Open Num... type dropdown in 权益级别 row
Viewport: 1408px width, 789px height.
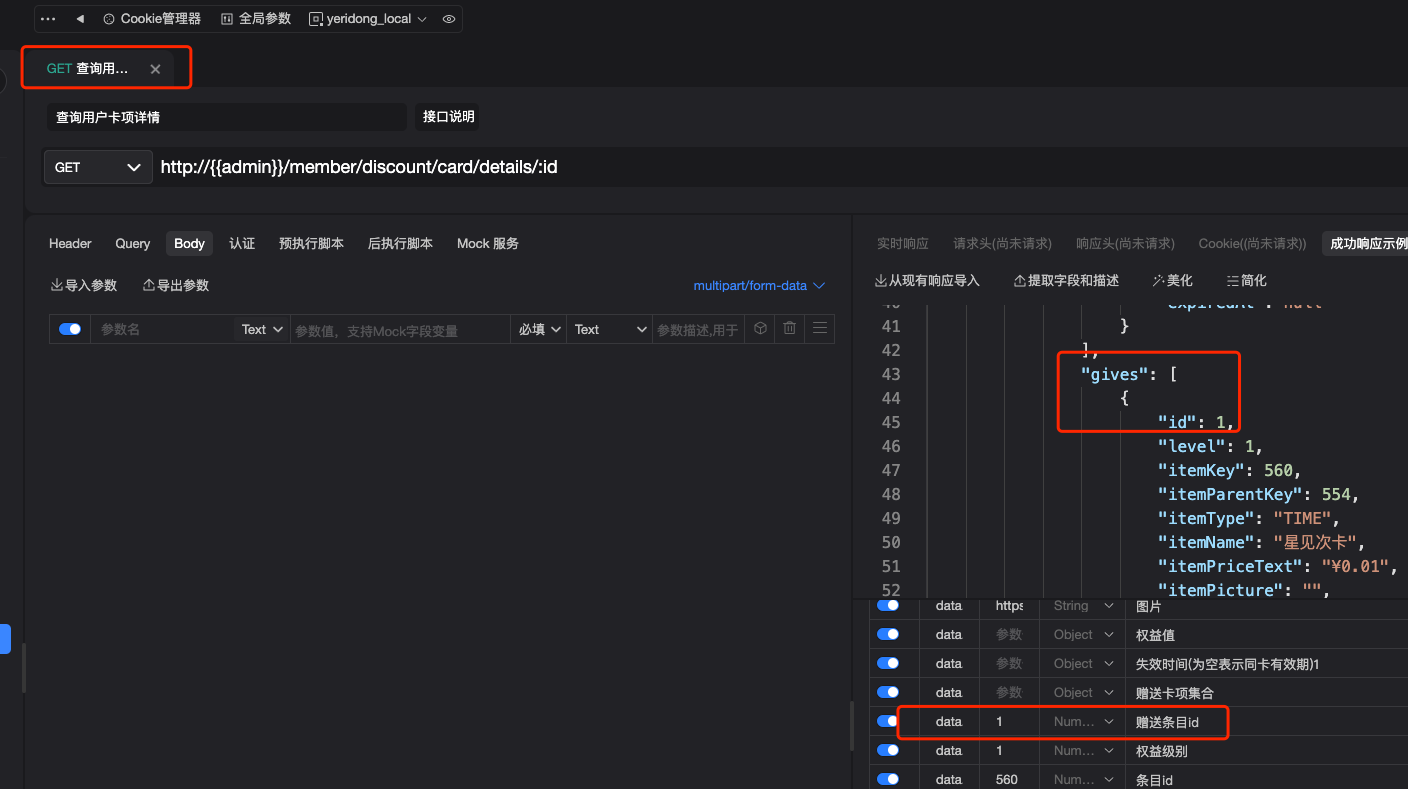1083,750
